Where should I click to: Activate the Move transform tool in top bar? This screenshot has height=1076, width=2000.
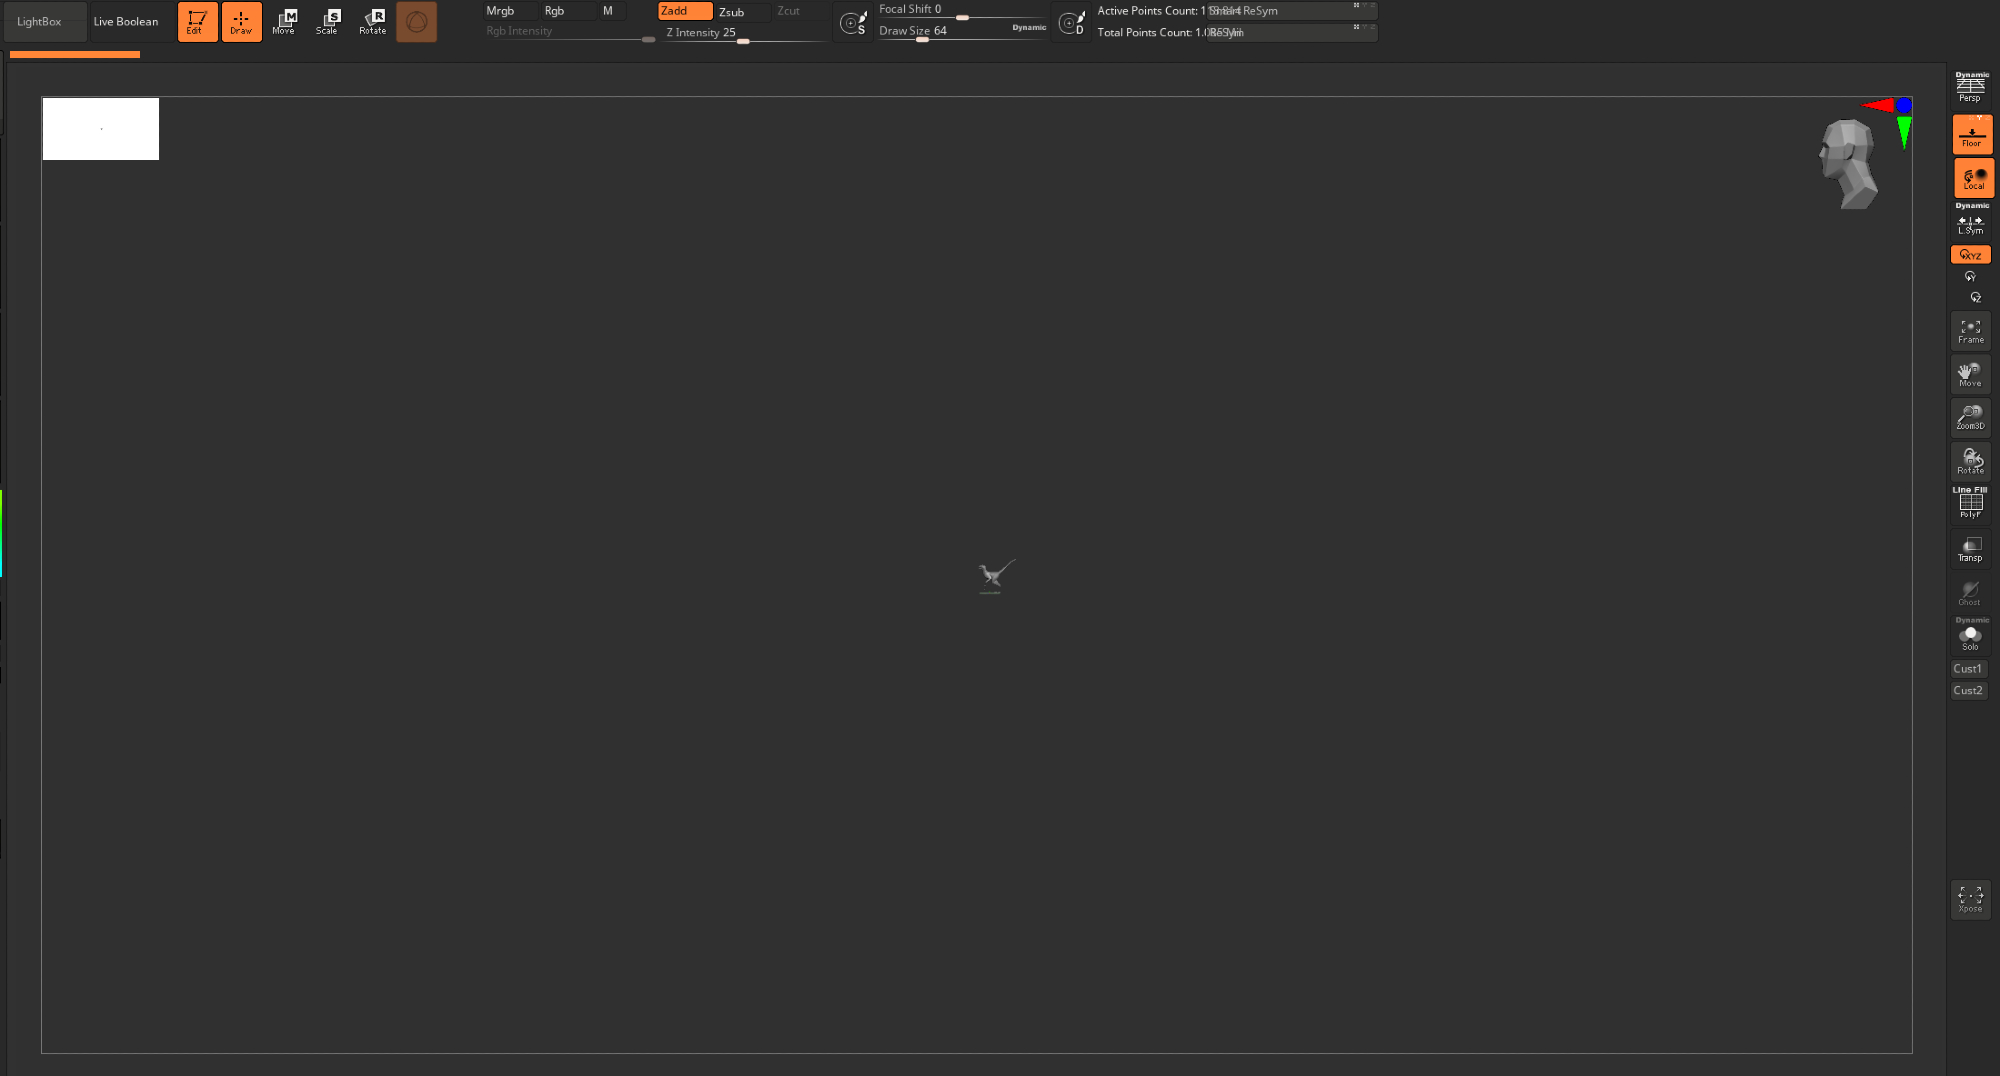tap(284, 21)
